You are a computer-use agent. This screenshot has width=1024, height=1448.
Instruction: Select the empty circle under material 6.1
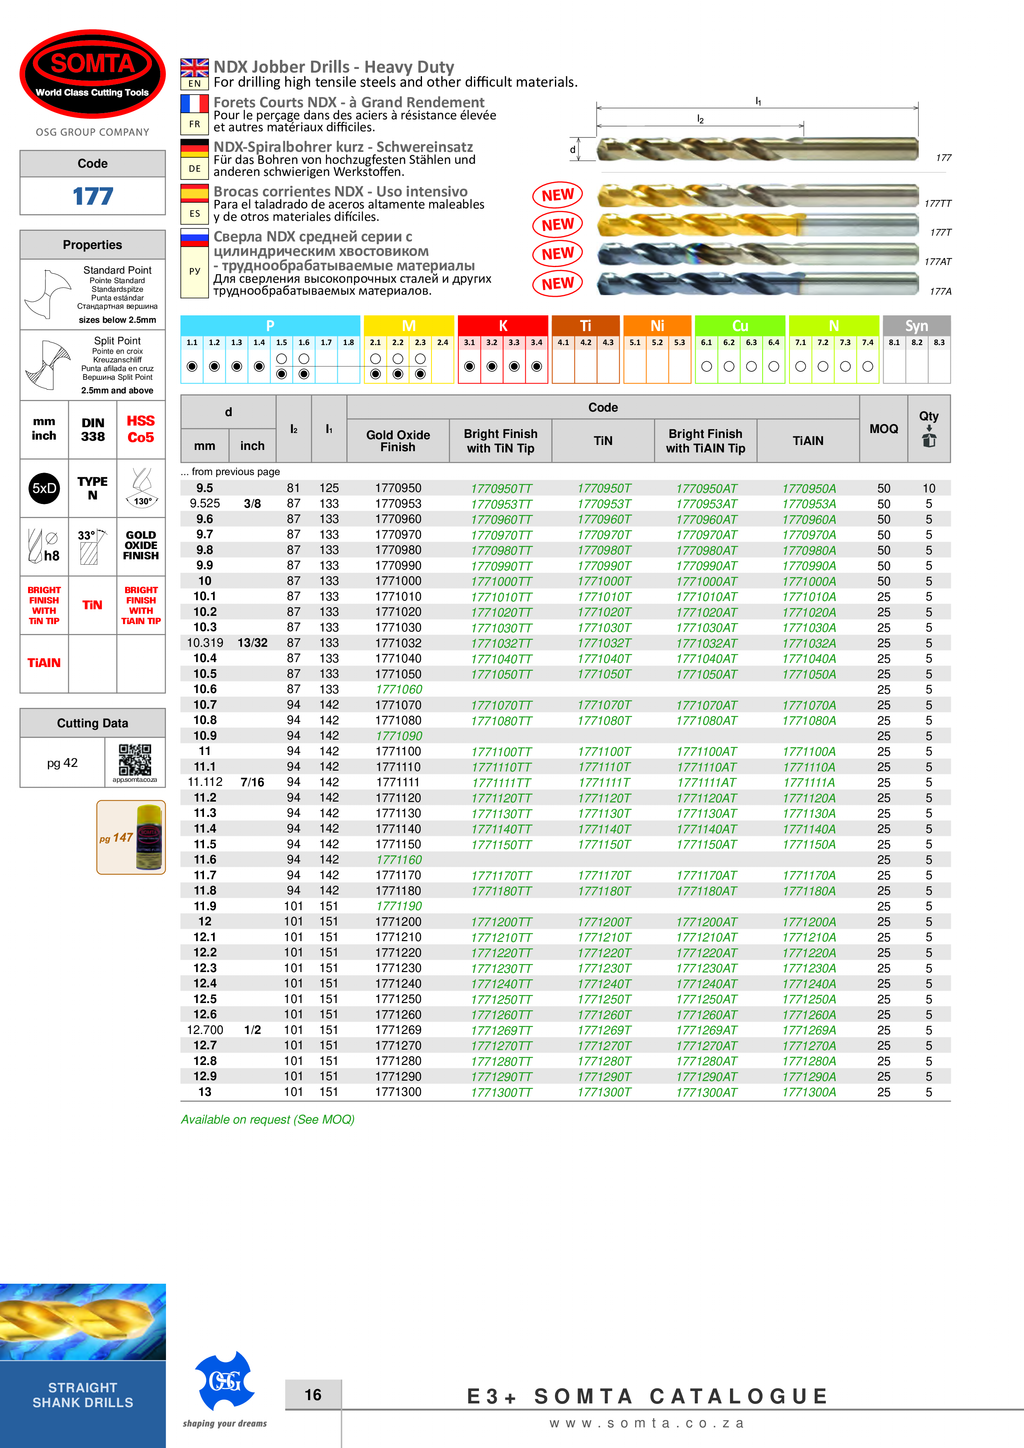click(706, 367)
